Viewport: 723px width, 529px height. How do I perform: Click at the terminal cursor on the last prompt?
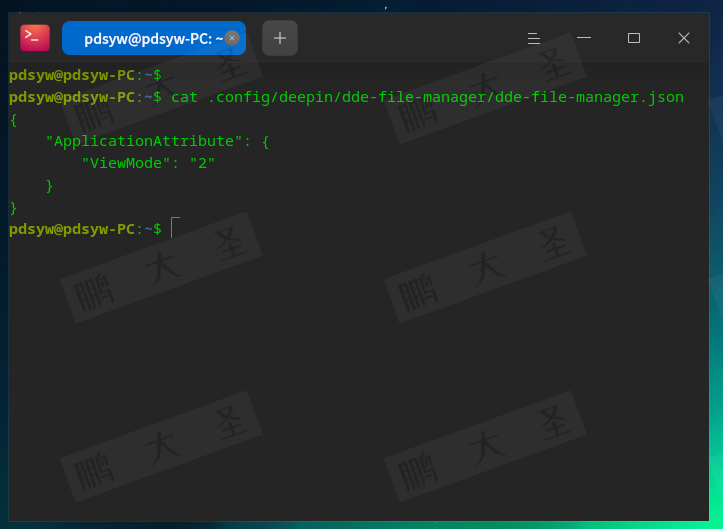click(x=175, y=228)
